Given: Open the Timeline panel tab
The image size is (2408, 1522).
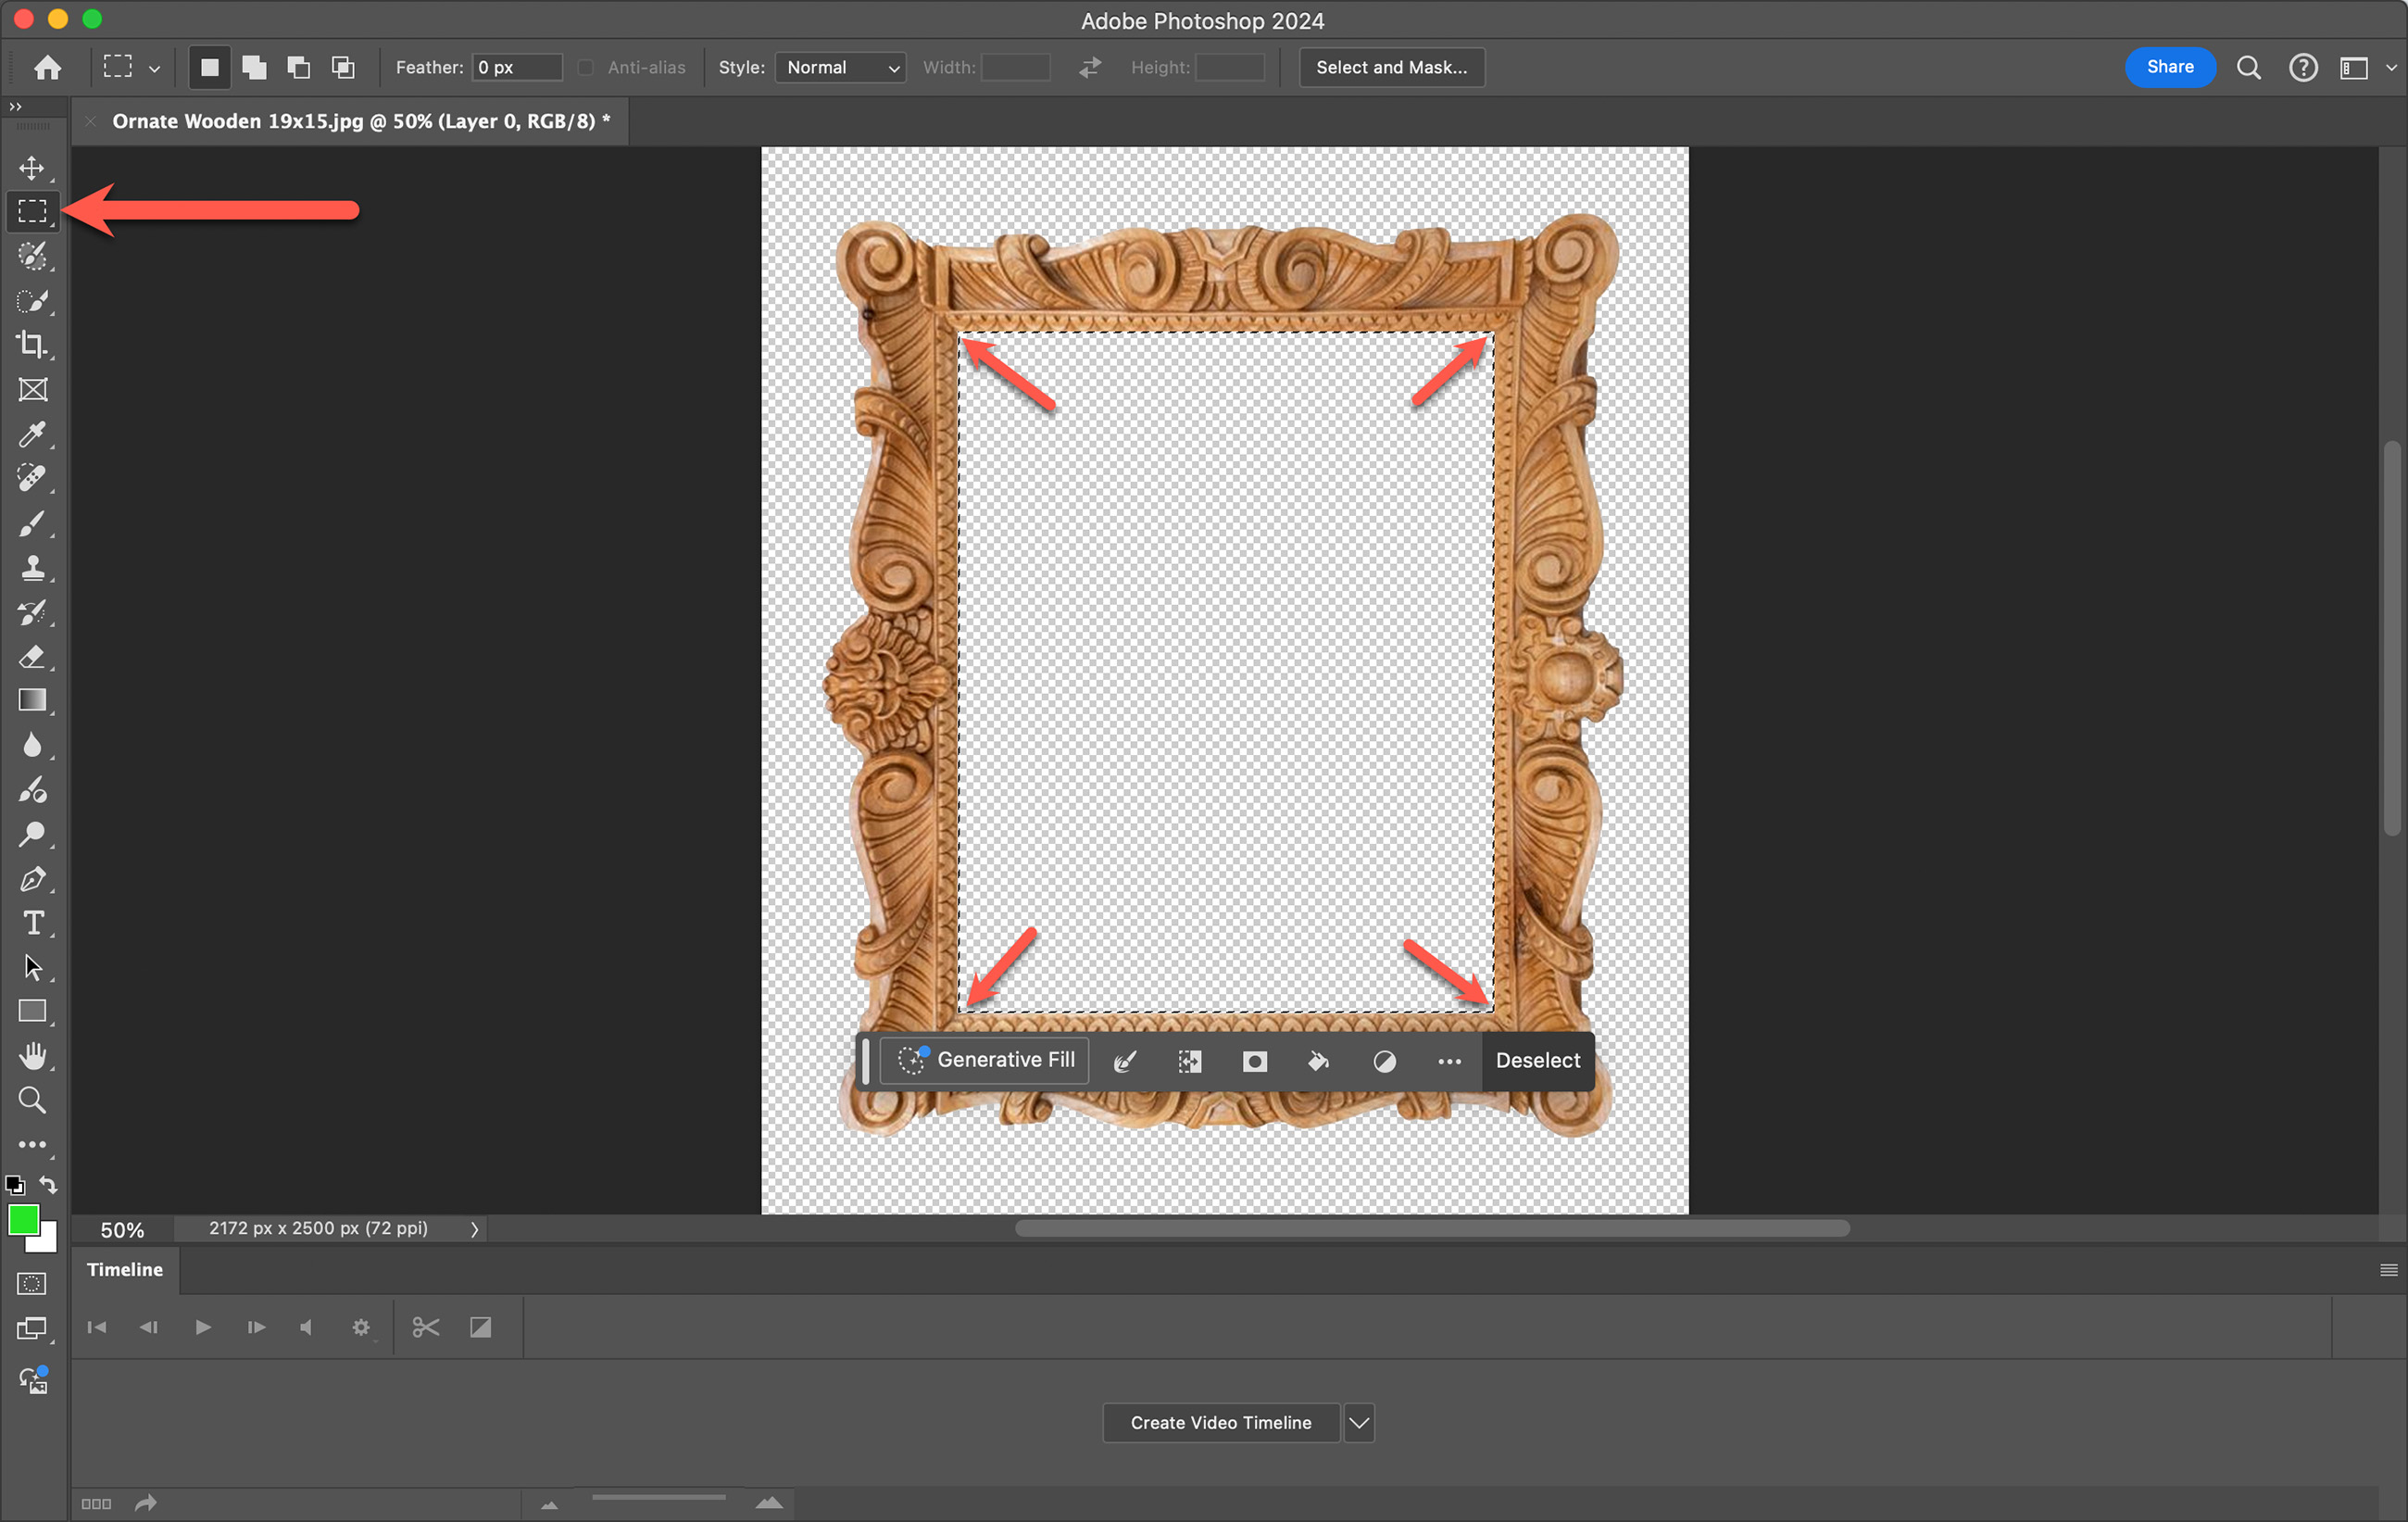Looking at the screenshot, I should (124, 1269).
